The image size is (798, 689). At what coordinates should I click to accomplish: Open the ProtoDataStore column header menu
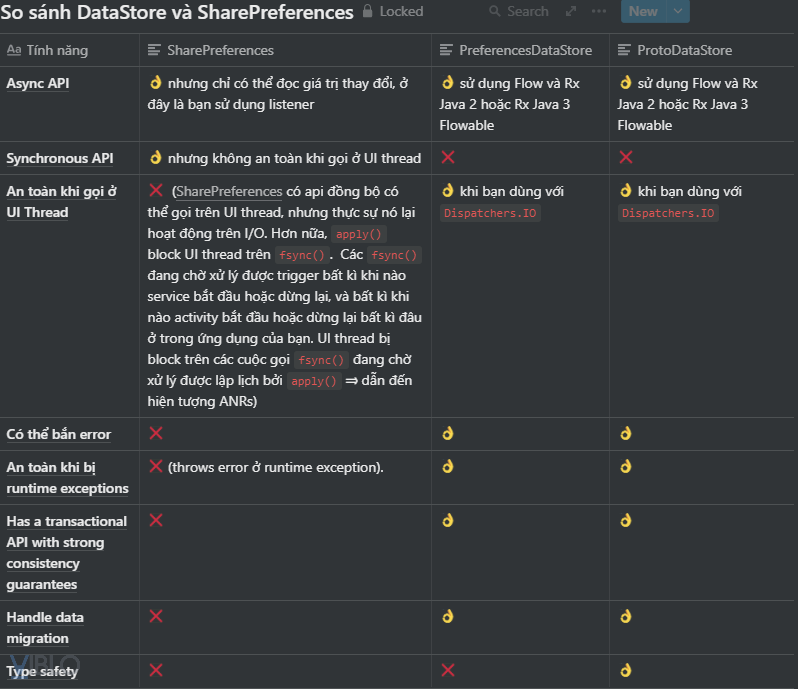point(685,50)
